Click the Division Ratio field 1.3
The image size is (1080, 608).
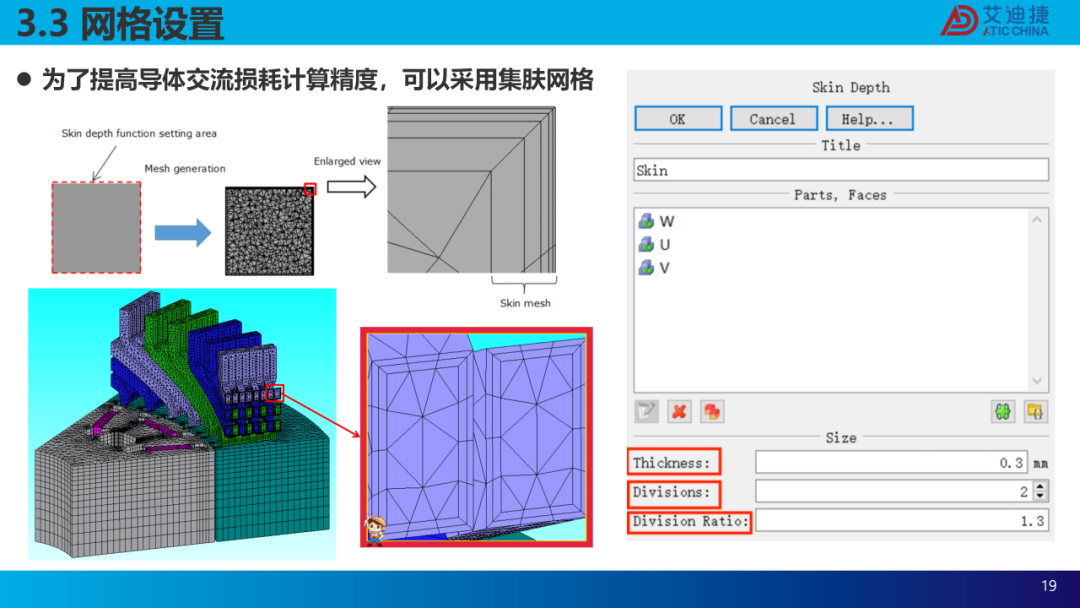(x=902, y=521)
